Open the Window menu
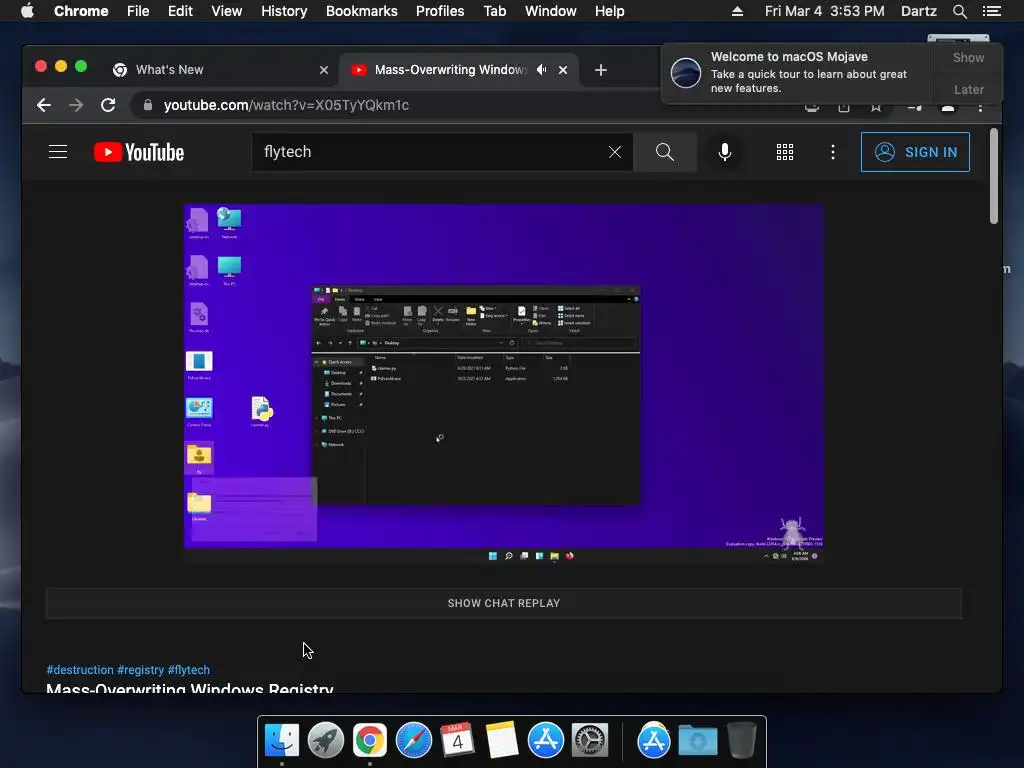1024x768 pixels. tap(551, 11)
